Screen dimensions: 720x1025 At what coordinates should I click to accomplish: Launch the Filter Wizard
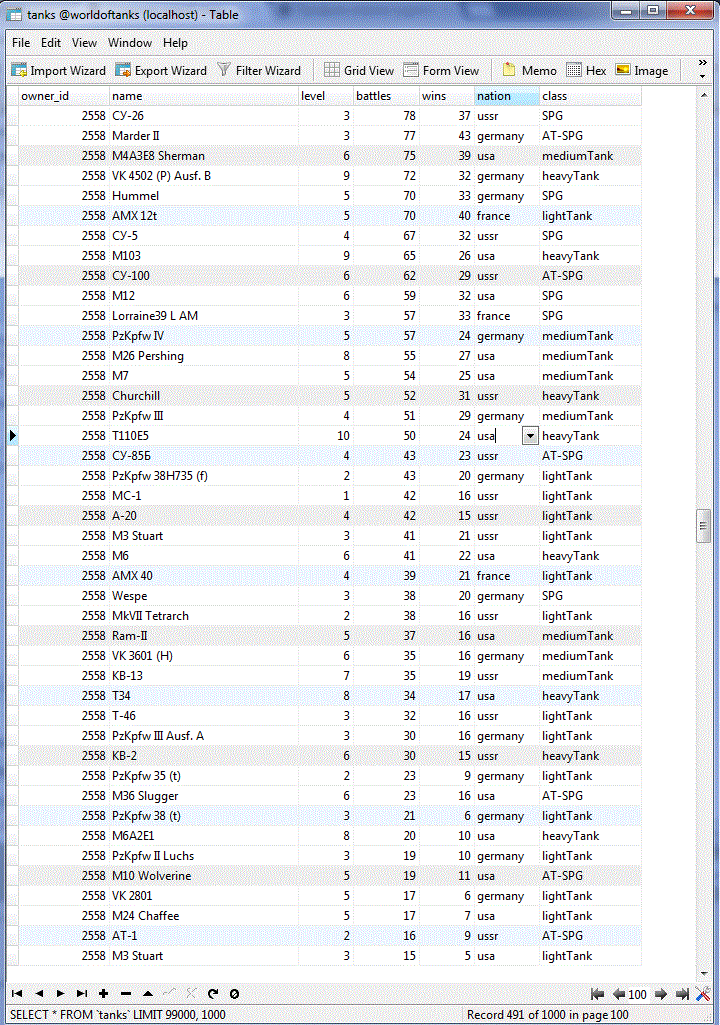coord(259,70)
